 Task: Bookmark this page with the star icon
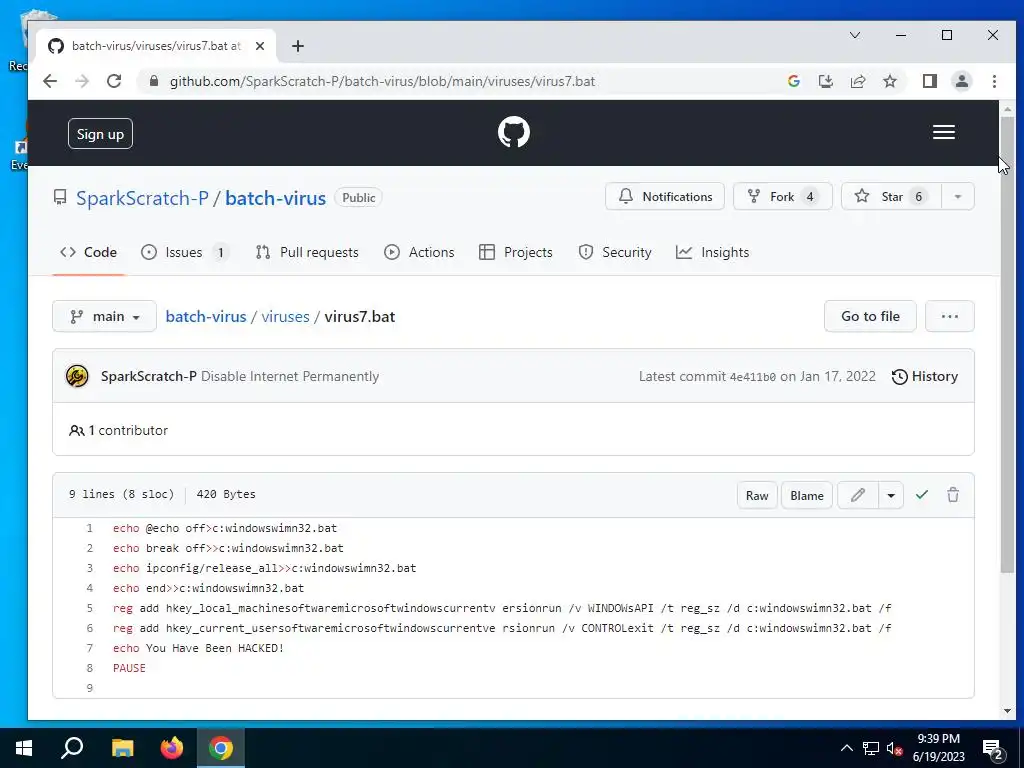tap(889, 82)
